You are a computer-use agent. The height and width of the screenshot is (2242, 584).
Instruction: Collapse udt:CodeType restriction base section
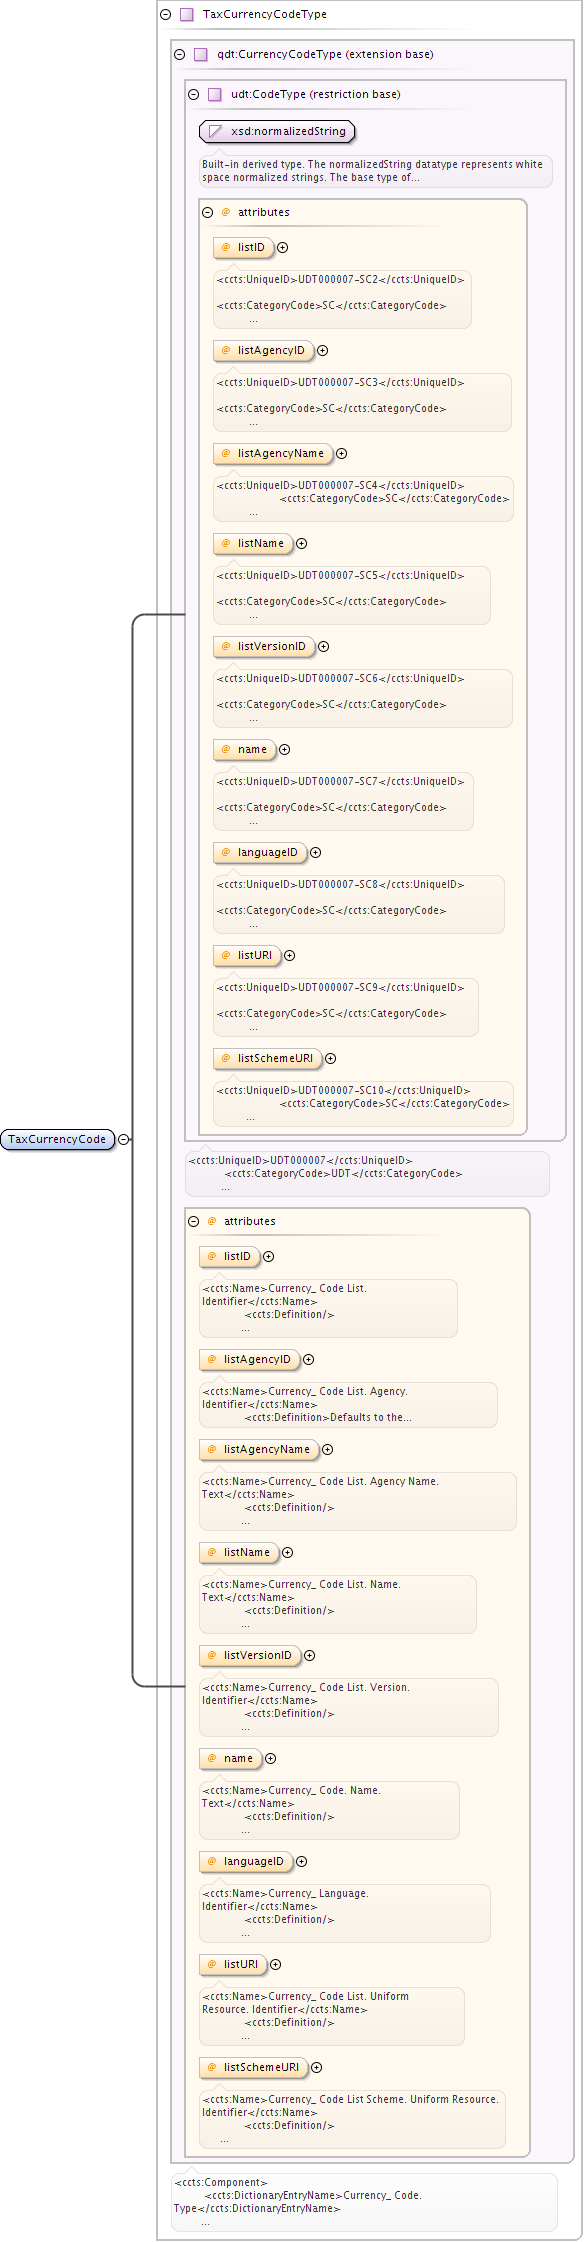click(194, 95)
